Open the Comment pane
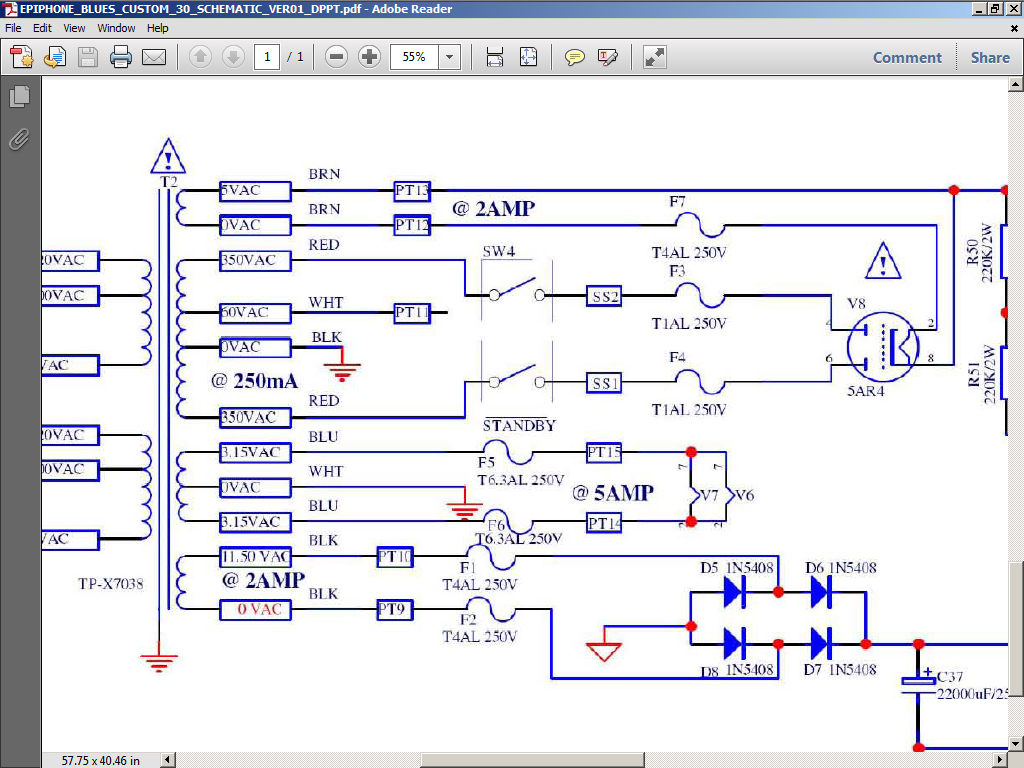Image resolution: width=1024 pixels, height=768 pixels. 907,57
